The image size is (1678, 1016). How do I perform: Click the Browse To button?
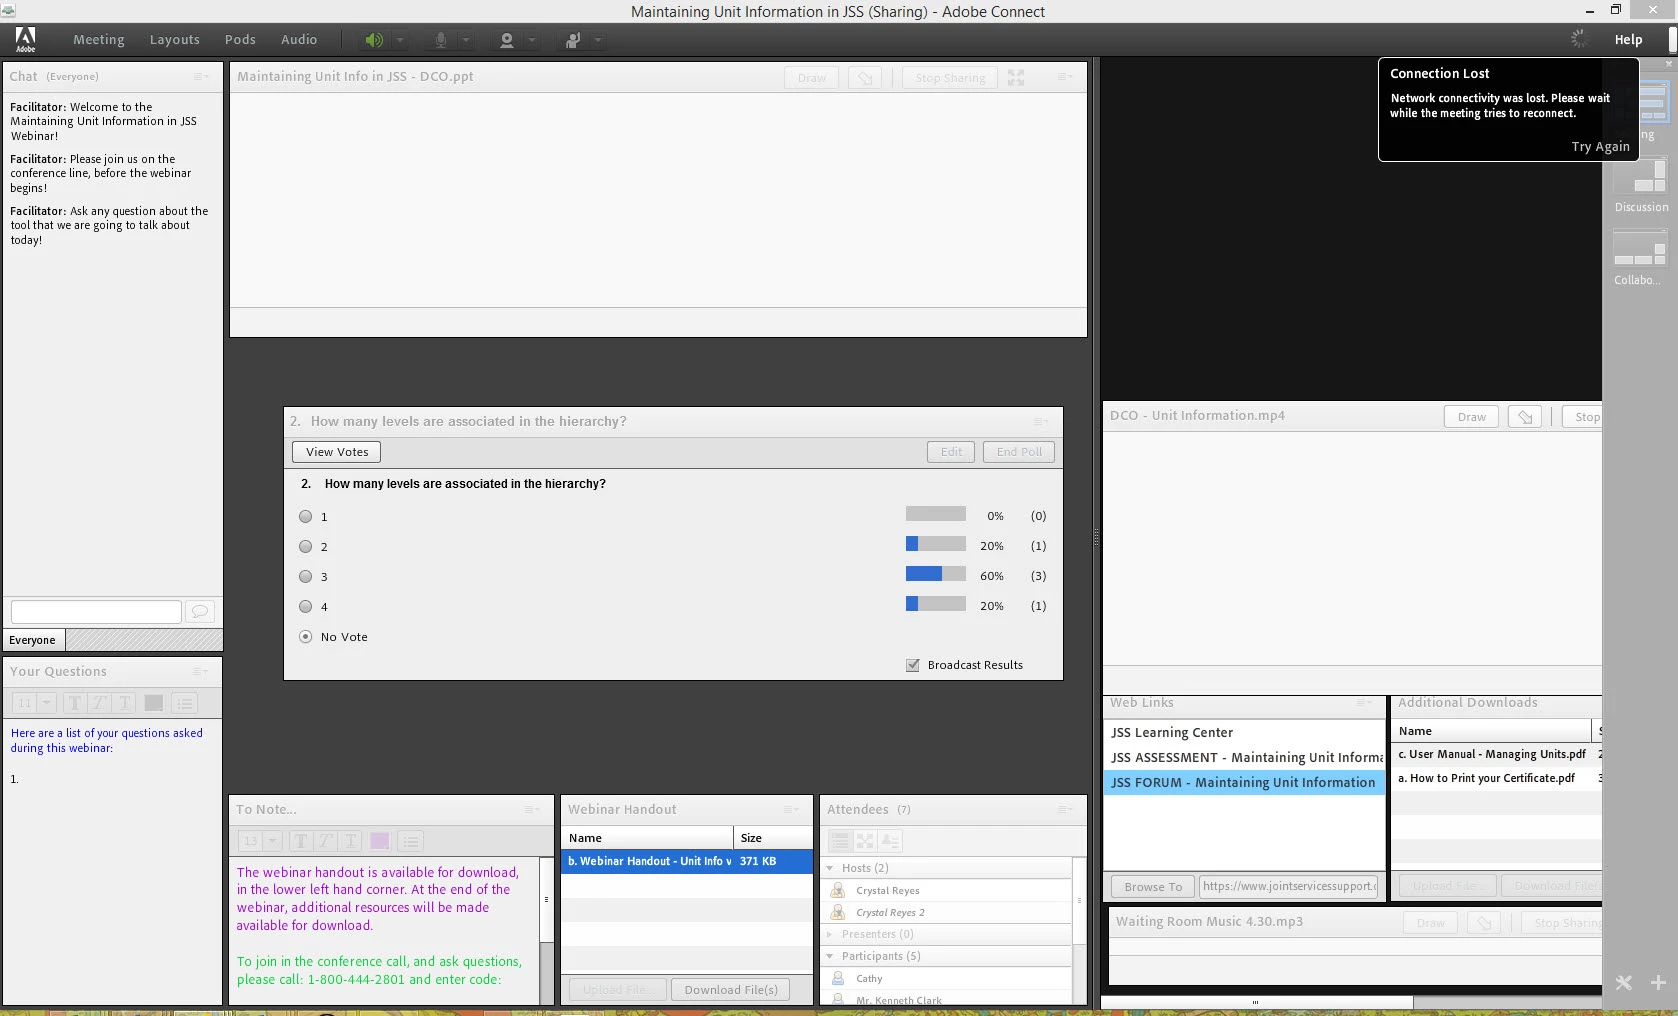(x=1152, y=887)
